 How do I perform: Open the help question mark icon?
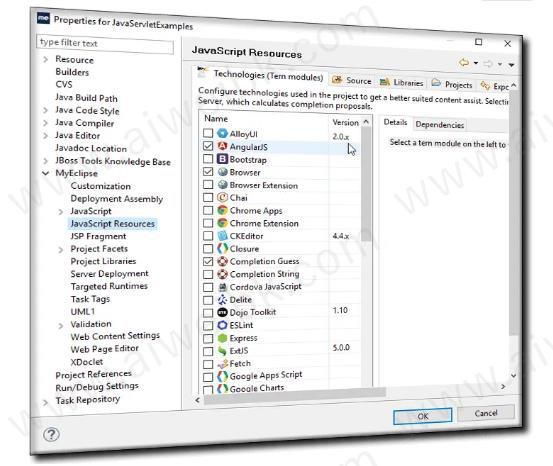51,435
